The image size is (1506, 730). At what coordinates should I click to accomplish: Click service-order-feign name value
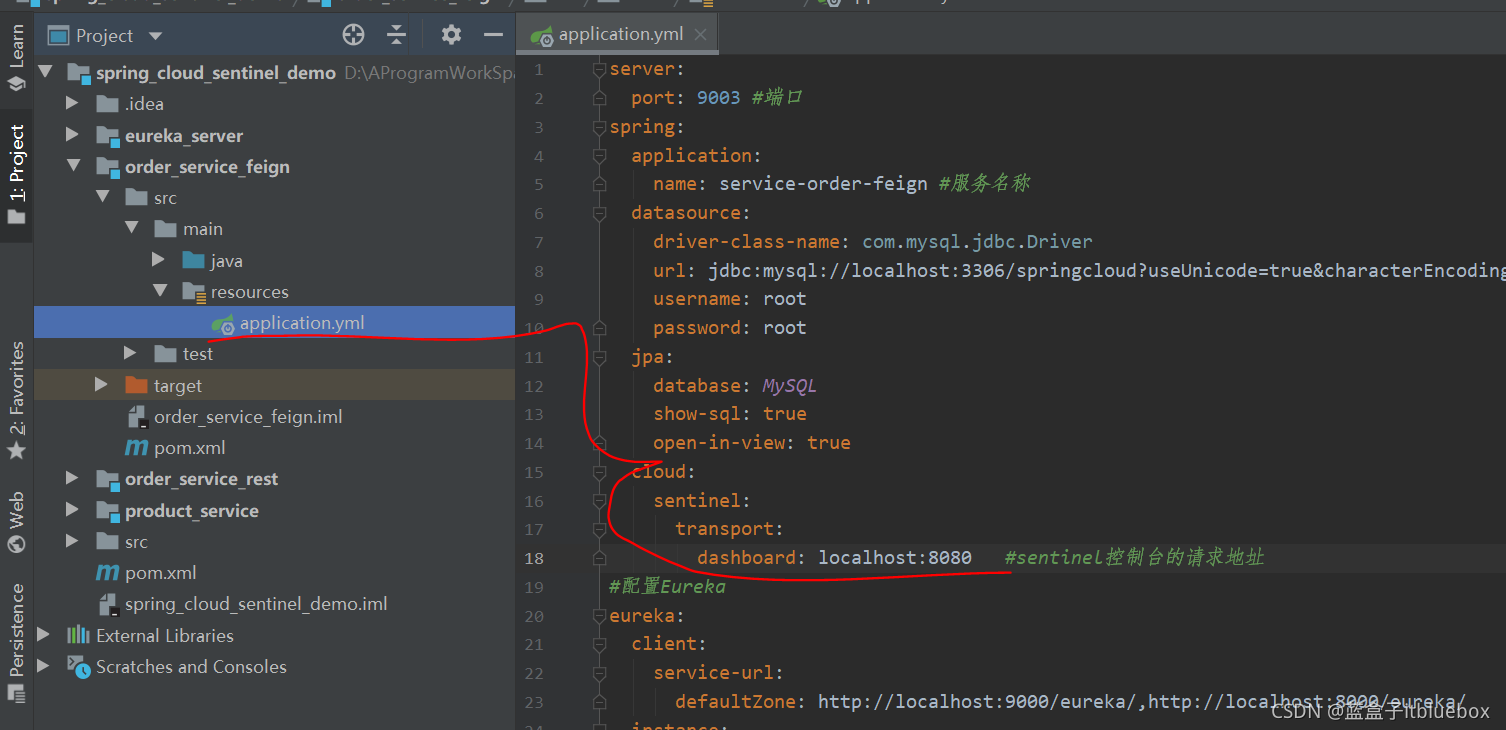point(823,184)
